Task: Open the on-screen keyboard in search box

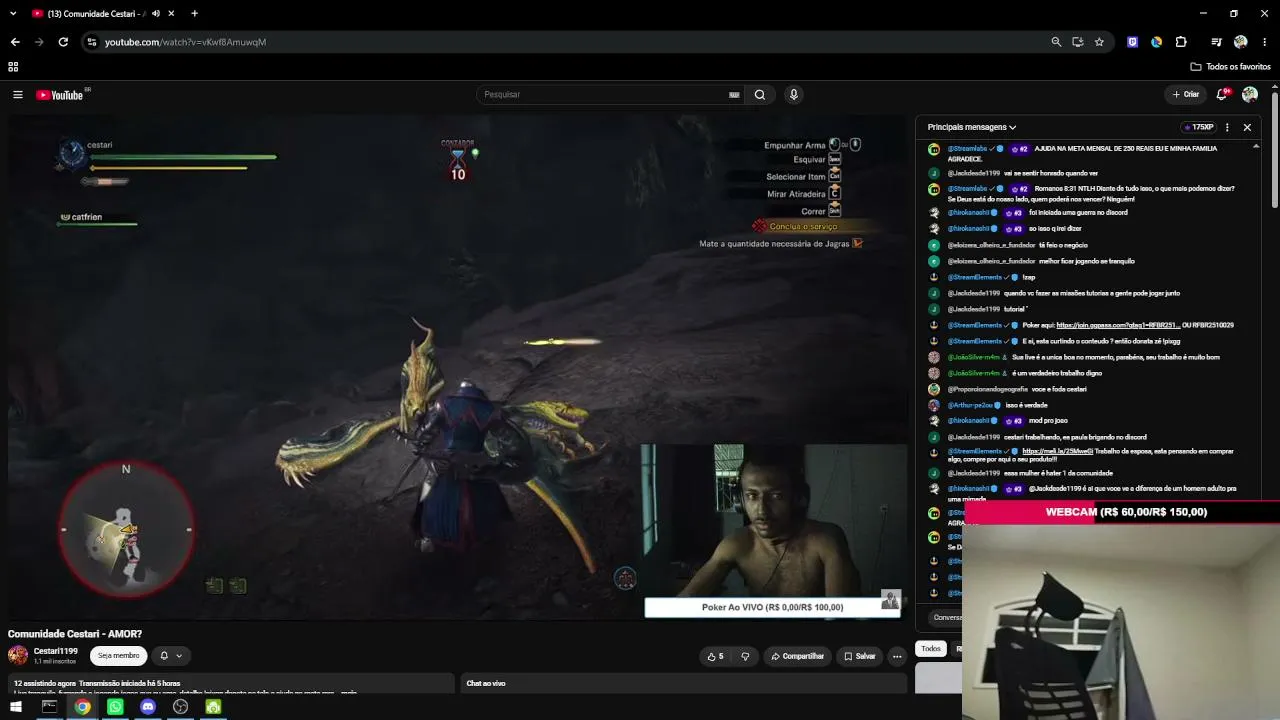Action: (734, 95)
